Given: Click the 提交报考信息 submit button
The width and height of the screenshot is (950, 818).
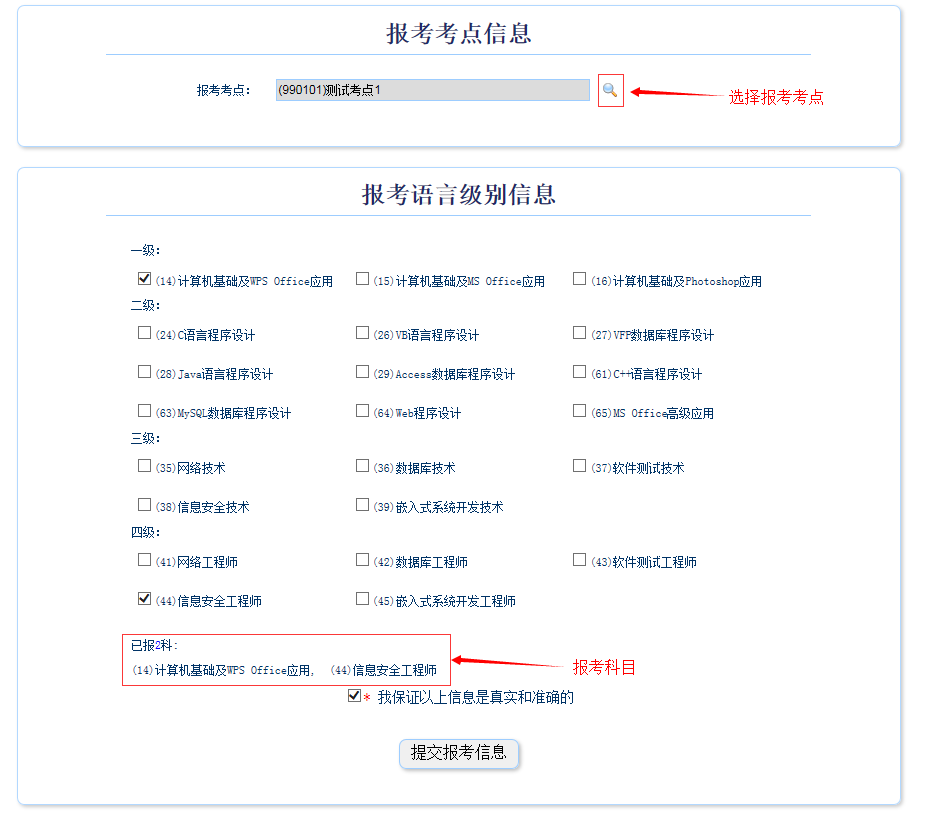Looking at the screenshot, I should click(x=459, y=753).
